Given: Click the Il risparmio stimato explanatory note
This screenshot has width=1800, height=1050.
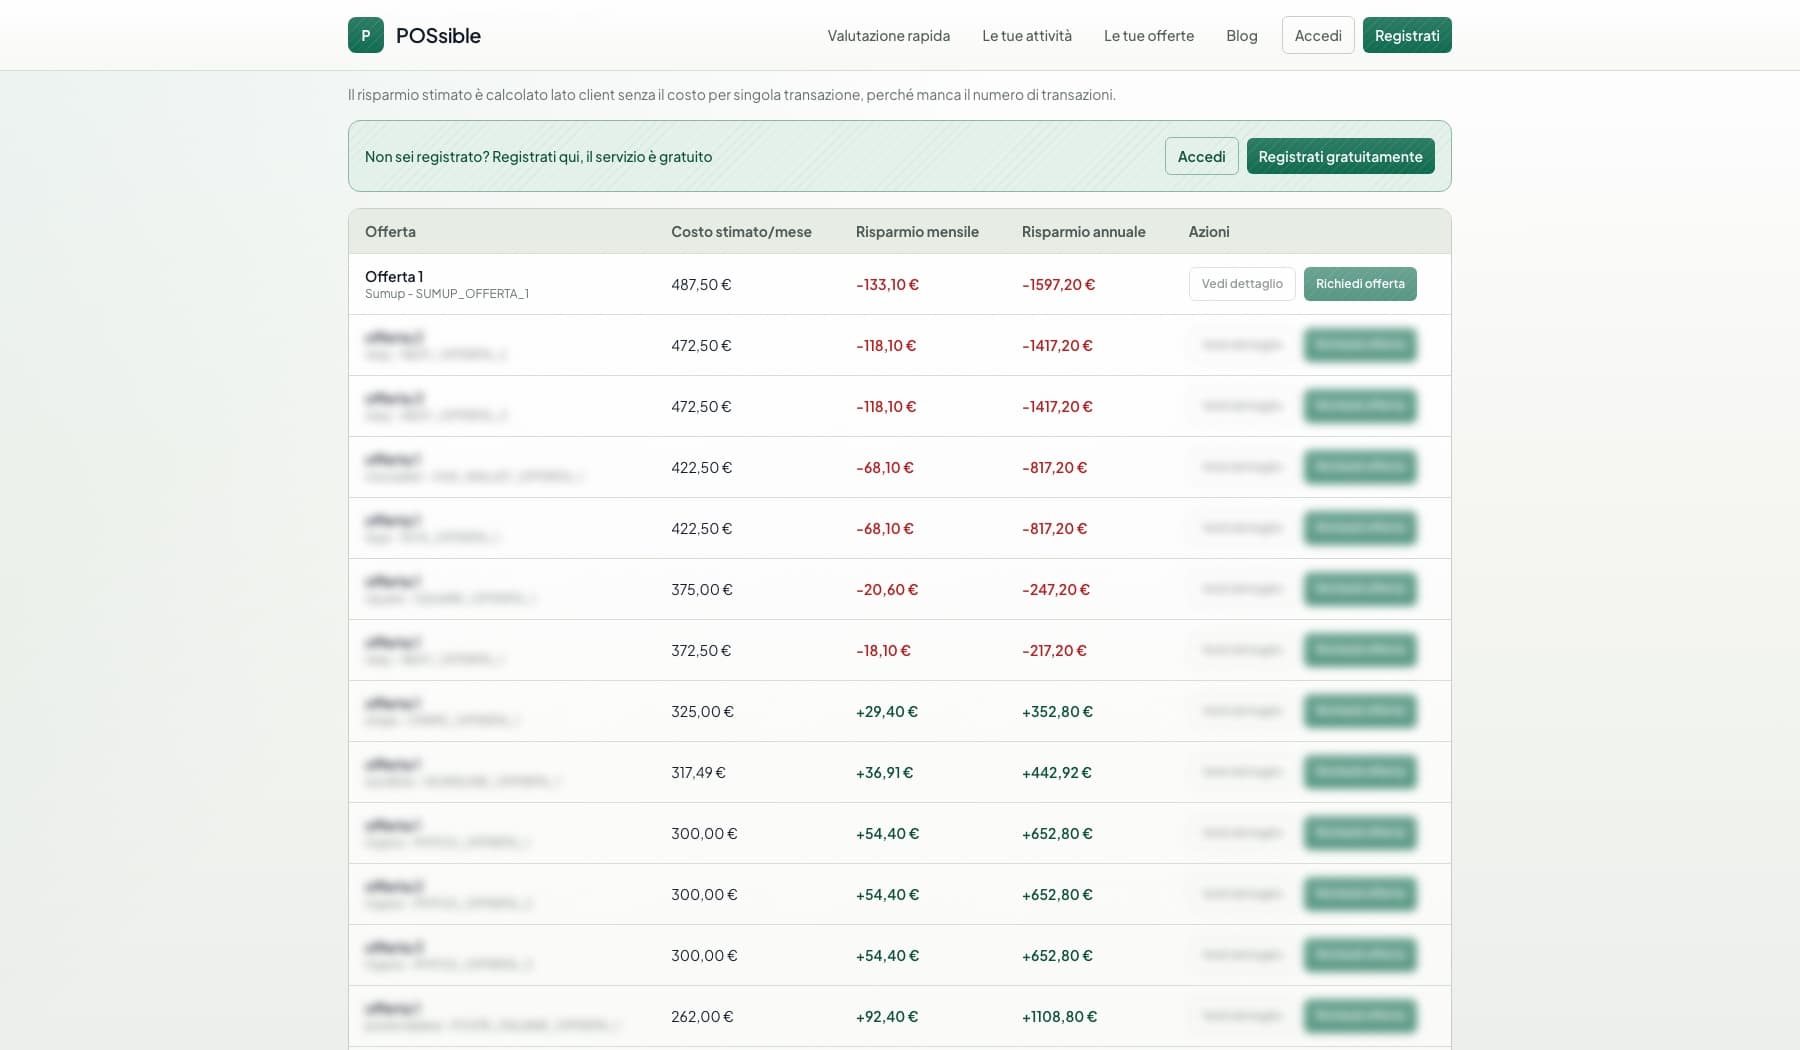Looking at the screenshot, I should (731, 95).
